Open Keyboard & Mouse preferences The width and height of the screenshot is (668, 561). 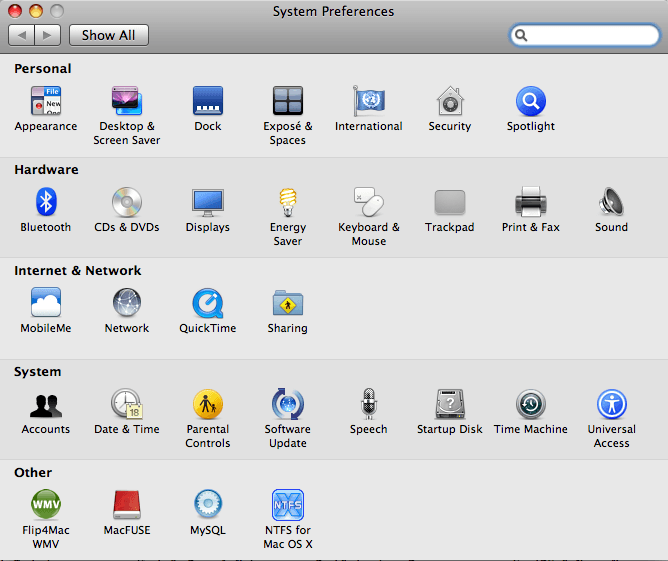369,202
